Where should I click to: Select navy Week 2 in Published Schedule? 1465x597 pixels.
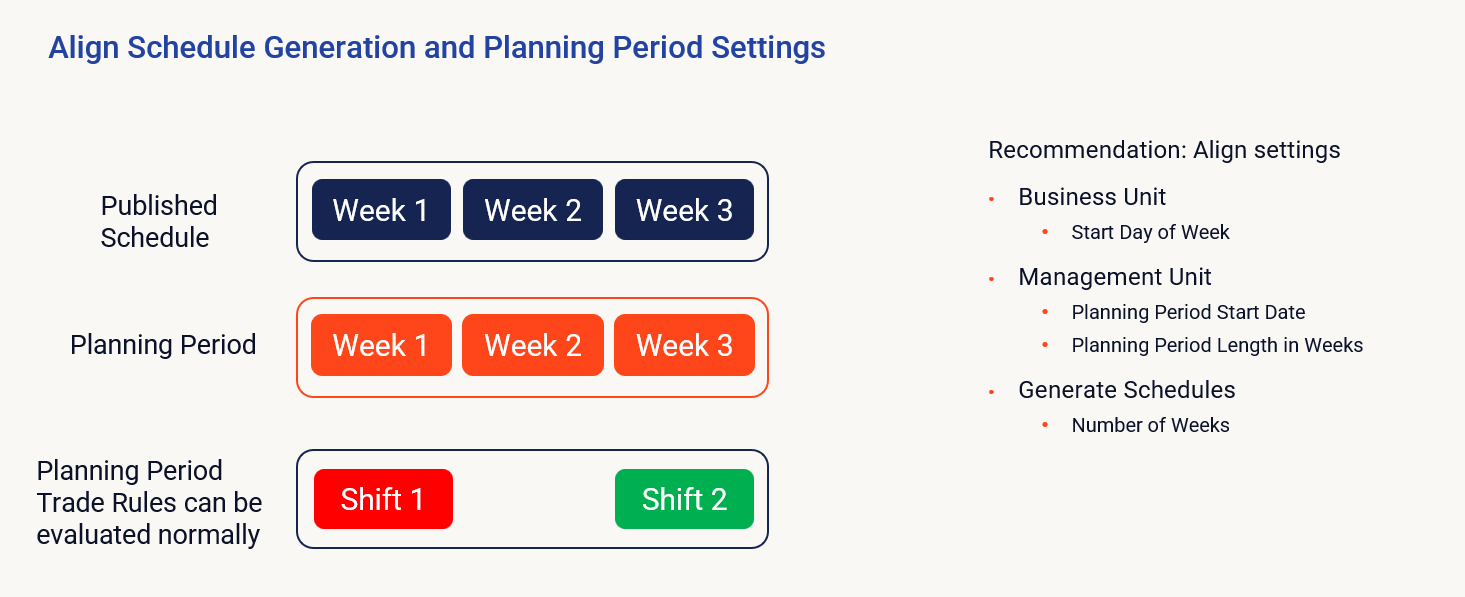click(532, 210)
